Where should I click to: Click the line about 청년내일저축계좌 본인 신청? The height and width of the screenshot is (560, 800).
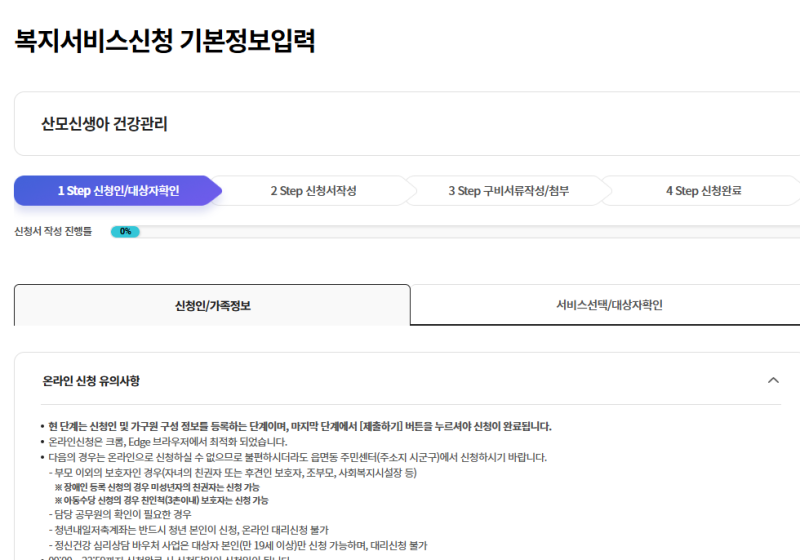189,530
